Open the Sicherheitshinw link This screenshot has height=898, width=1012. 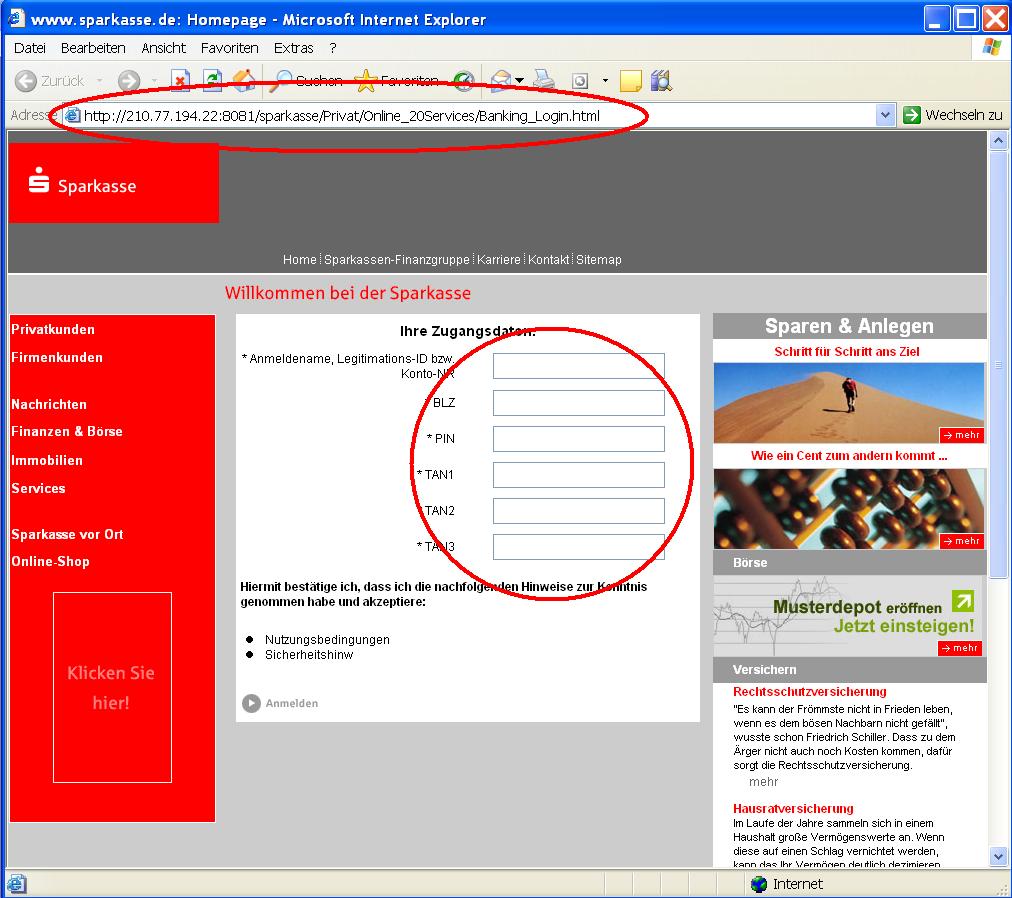pos(309,655)
